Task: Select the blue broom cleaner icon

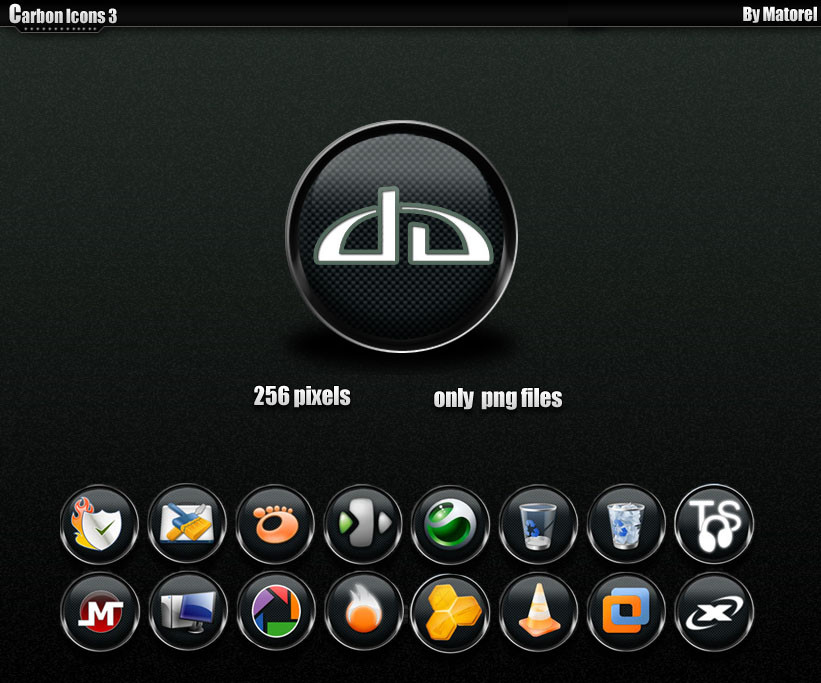Action: point(187,524)
